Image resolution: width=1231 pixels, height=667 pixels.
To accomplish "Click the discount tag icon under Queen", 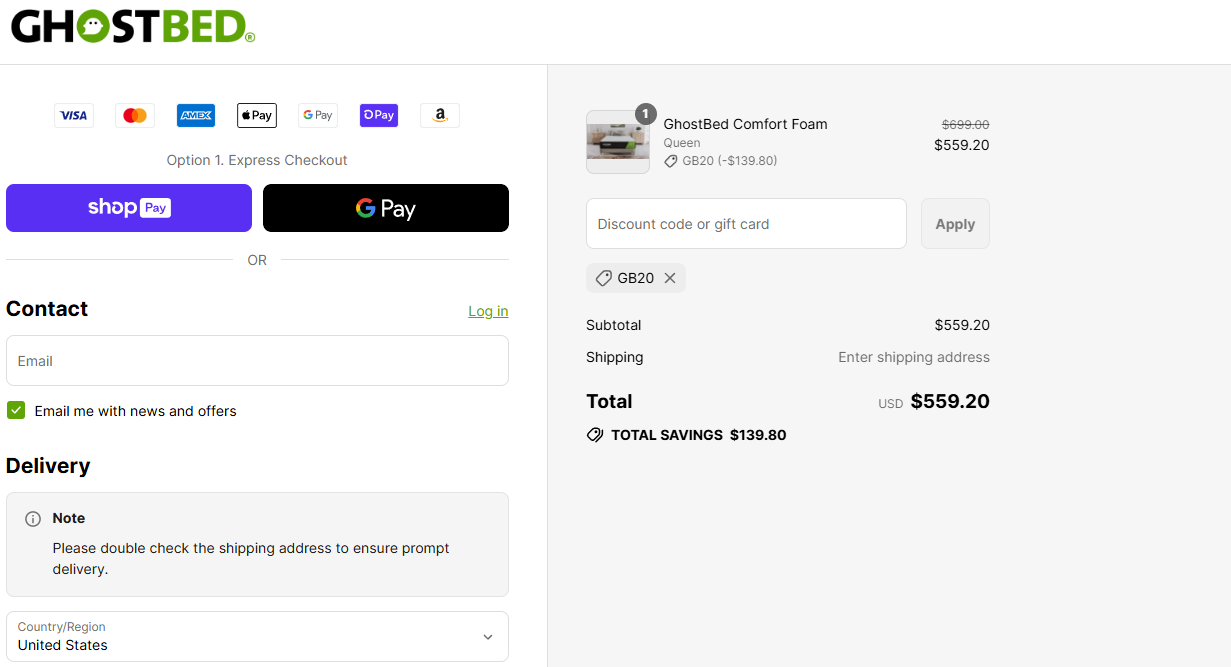I will [x=671, y=161].
